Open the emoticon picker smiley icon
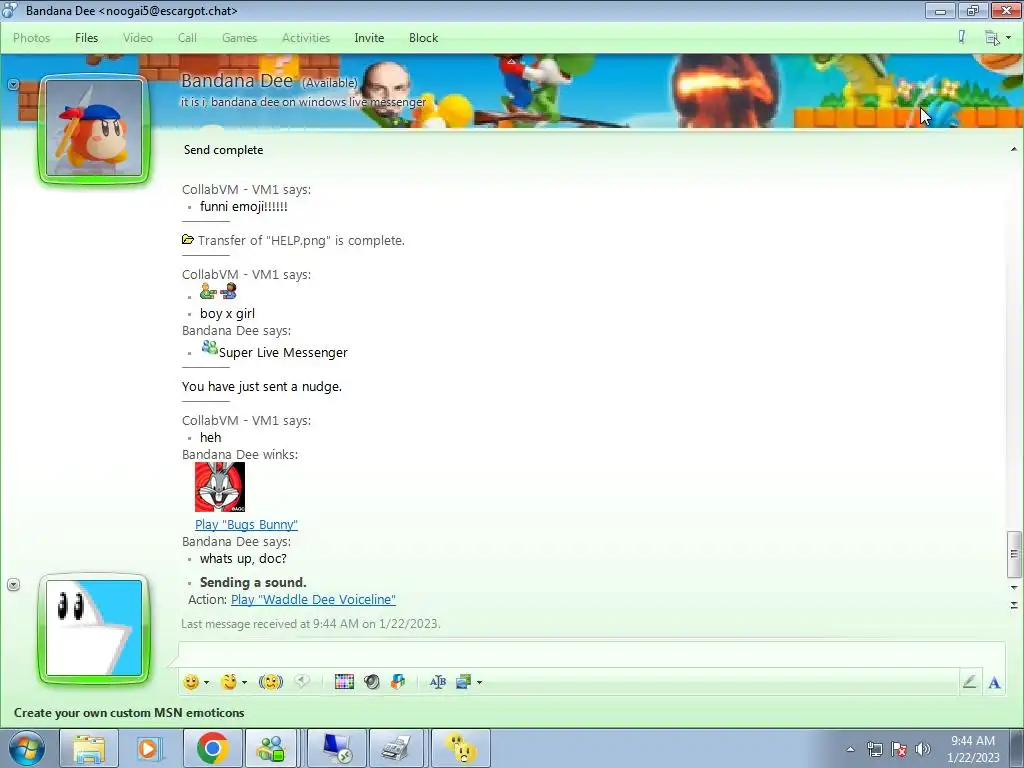Viewport: 1024px width, 768px height. point(191,682)
